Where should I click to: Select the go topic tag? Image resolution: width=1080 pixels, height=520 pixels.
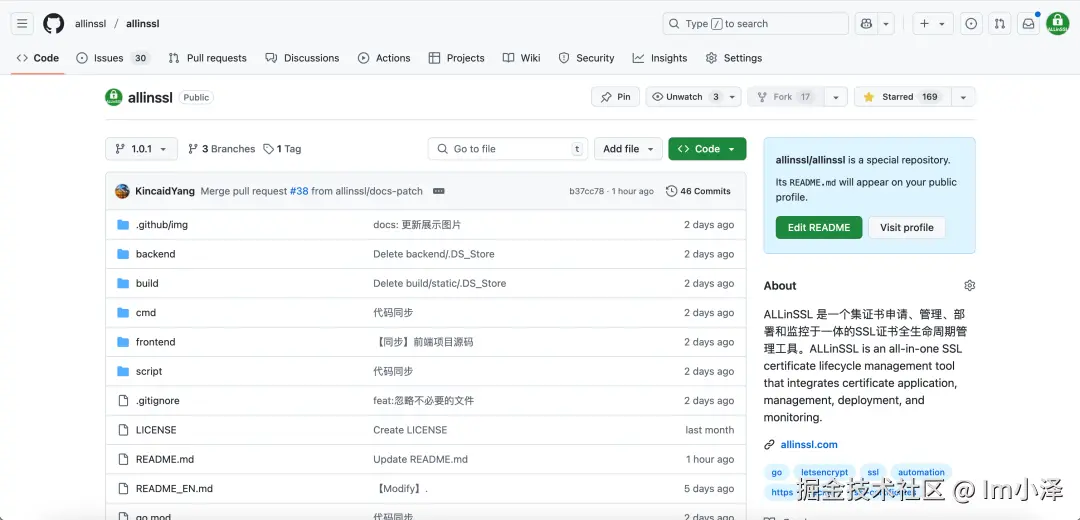click(x=777, y=472)
